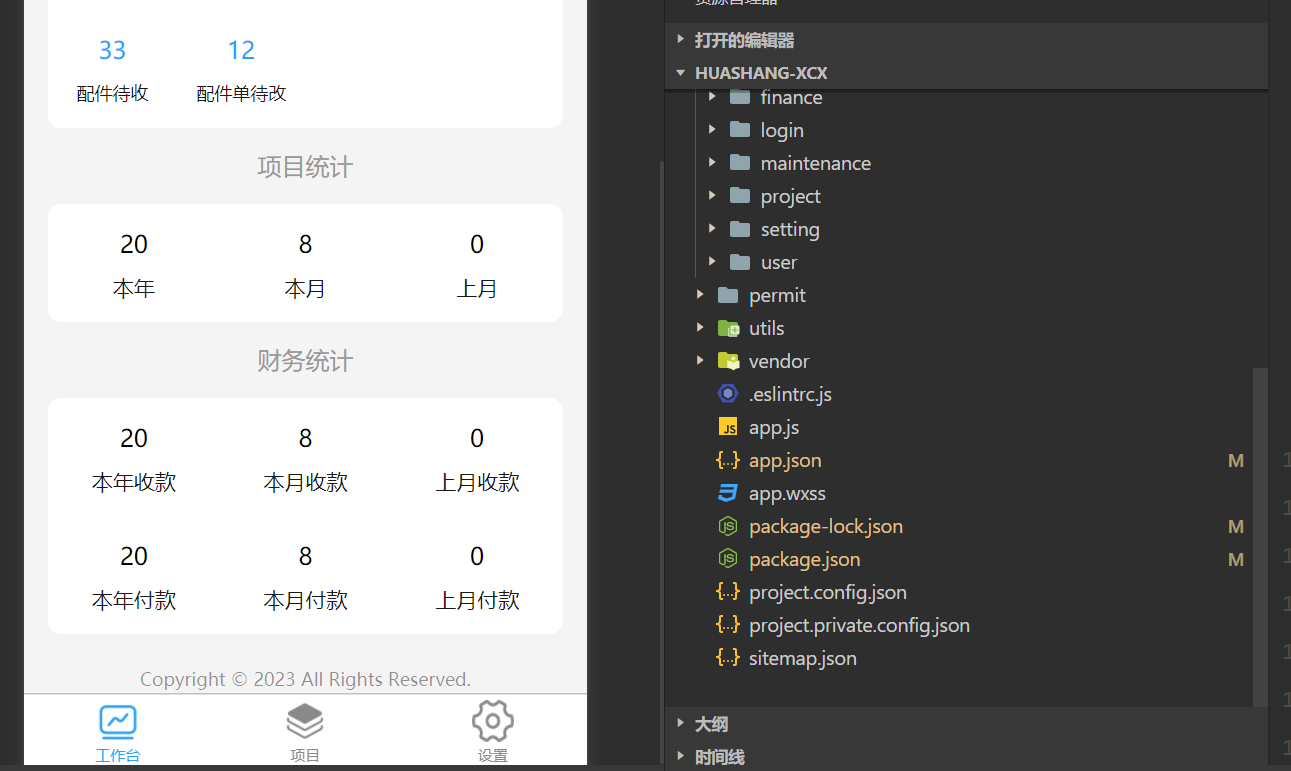This screenshot has height=771, width=1291.
Task: Switch to the 工作台 tab label
Action: [x=118, y=755]
